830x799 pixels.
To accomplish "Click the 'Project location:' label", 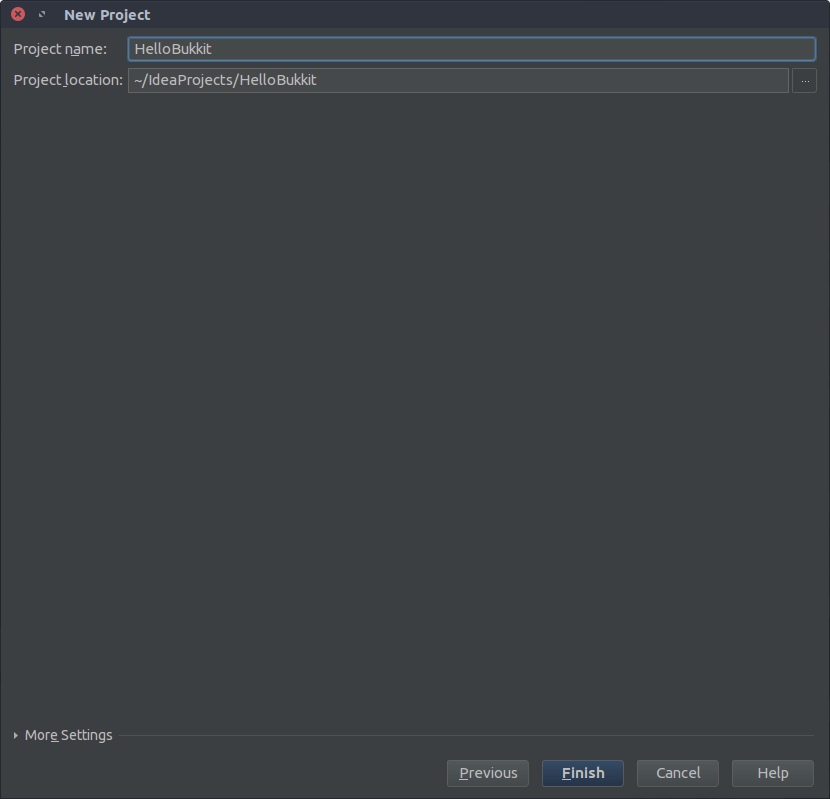I will tap(67, 80).
